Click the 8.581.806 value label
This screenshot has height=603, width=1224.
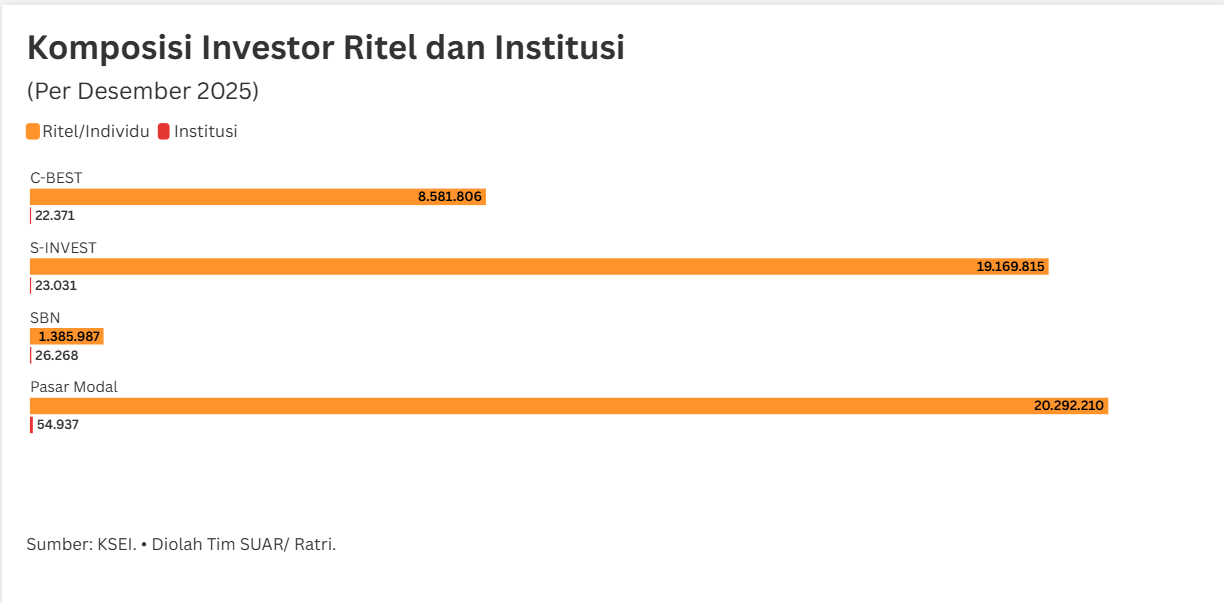(450, 197)
